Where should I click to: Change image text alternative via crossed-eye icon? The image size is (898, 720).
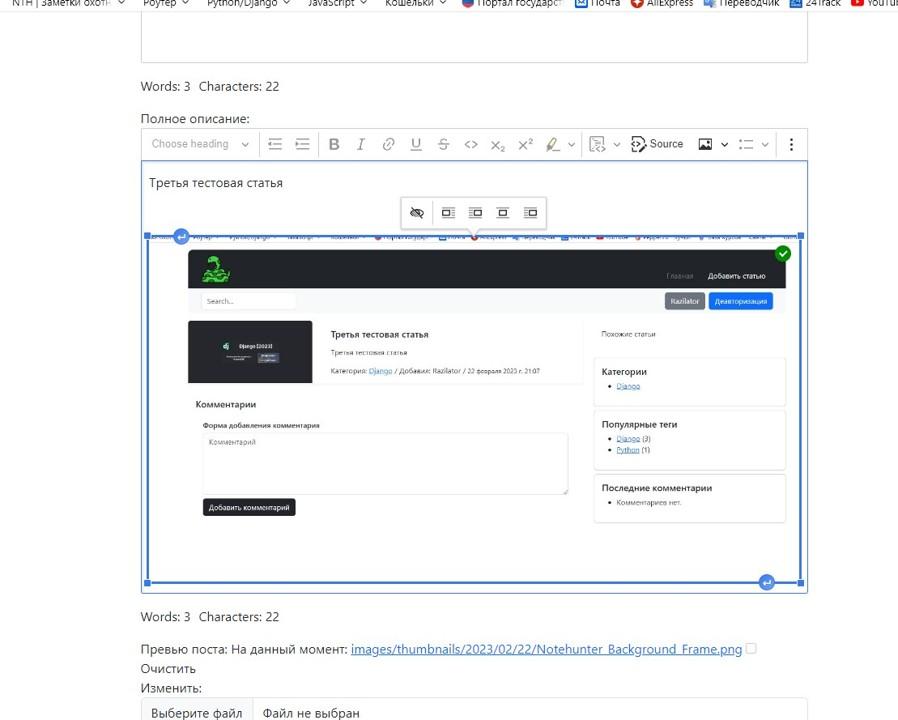click(x=417, y=213)
